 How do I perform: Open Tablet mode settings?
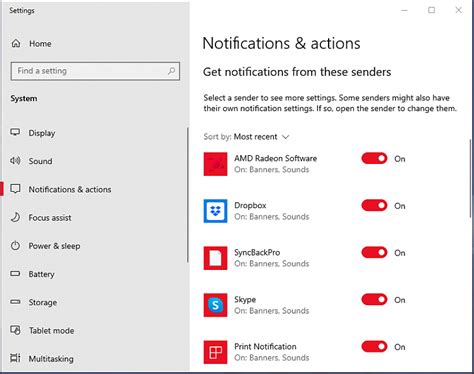51,331
